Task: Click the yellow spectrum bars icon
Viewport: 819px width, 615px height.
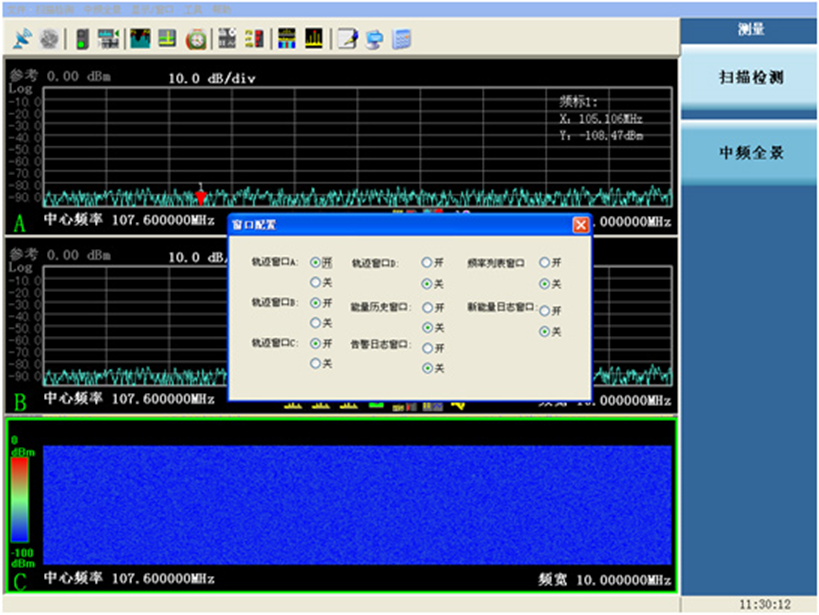Action: (314, 39)
